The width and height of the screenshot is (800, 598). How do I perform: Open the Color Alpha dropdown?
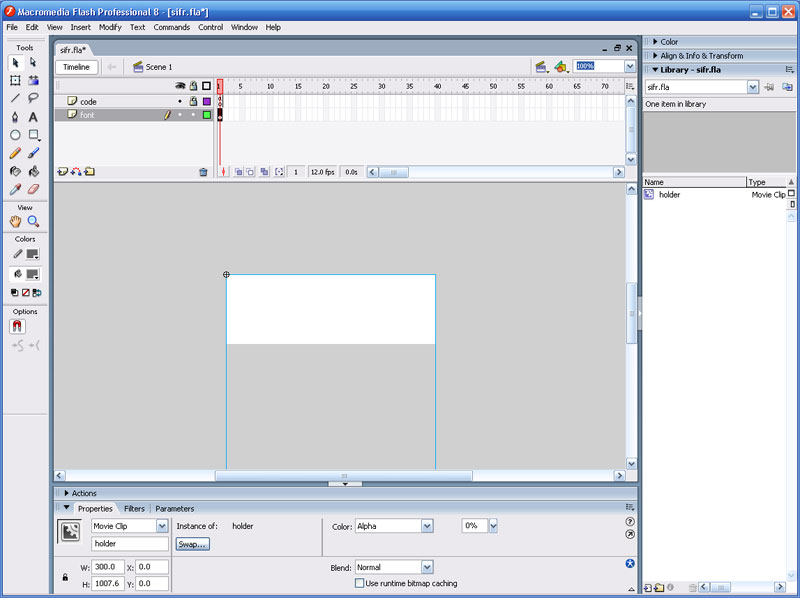(427, 526)
